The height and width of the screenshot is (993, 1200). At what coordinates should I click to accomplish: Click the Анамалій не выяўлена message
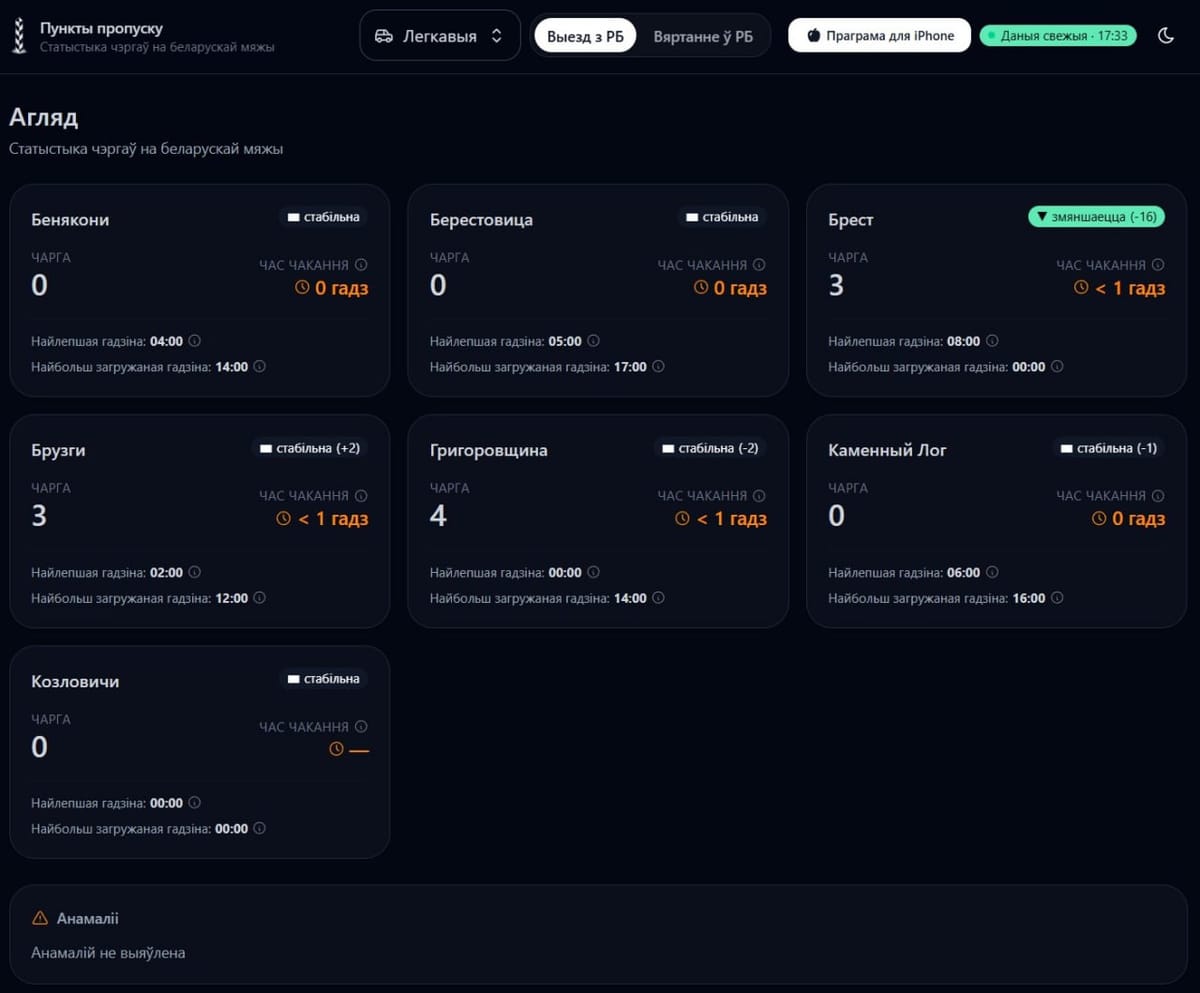108,953
